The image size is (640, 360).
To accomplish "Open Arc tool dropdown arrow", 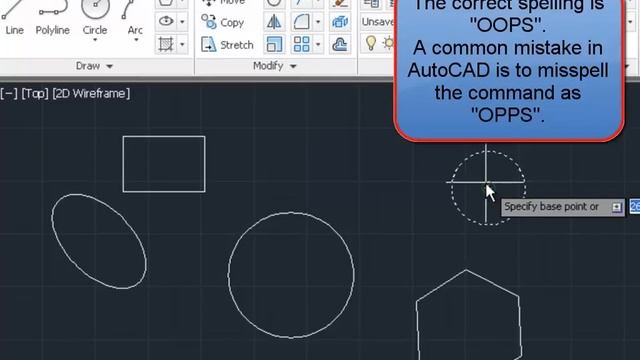I will (x=136, y=40).
